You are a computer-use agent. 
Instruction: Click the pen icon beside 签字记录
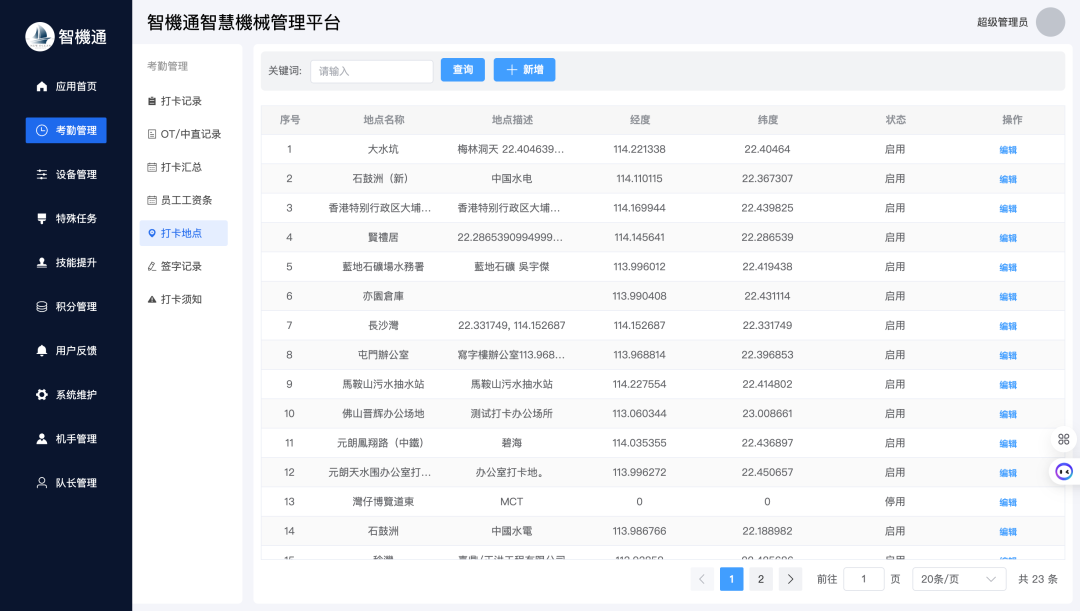coord(152,267)
